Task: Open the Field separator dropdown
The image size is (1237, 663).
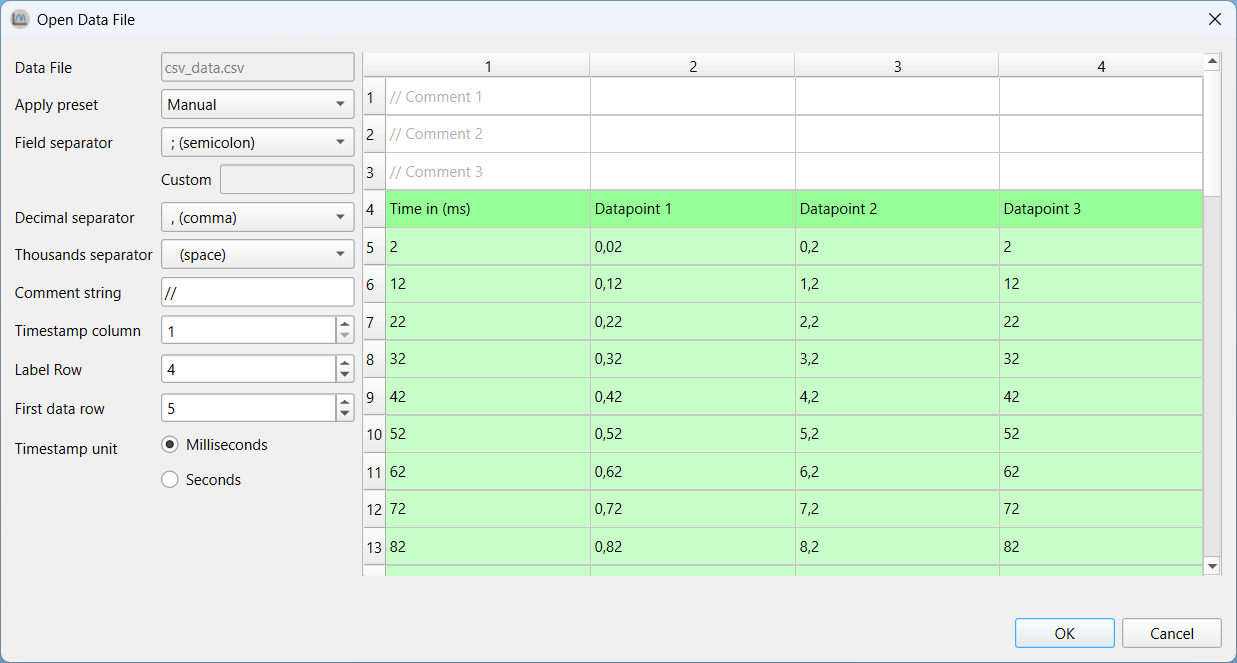Action: pos(257,142)
